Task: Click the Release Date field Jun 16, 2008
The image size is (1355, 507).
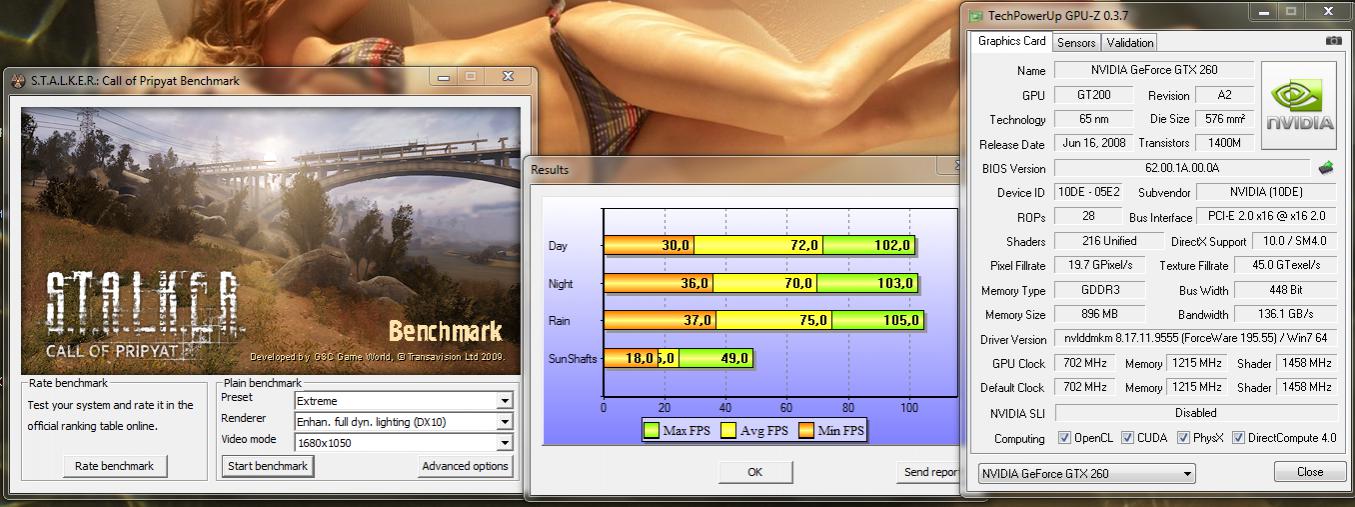Action: [1092, 143]
